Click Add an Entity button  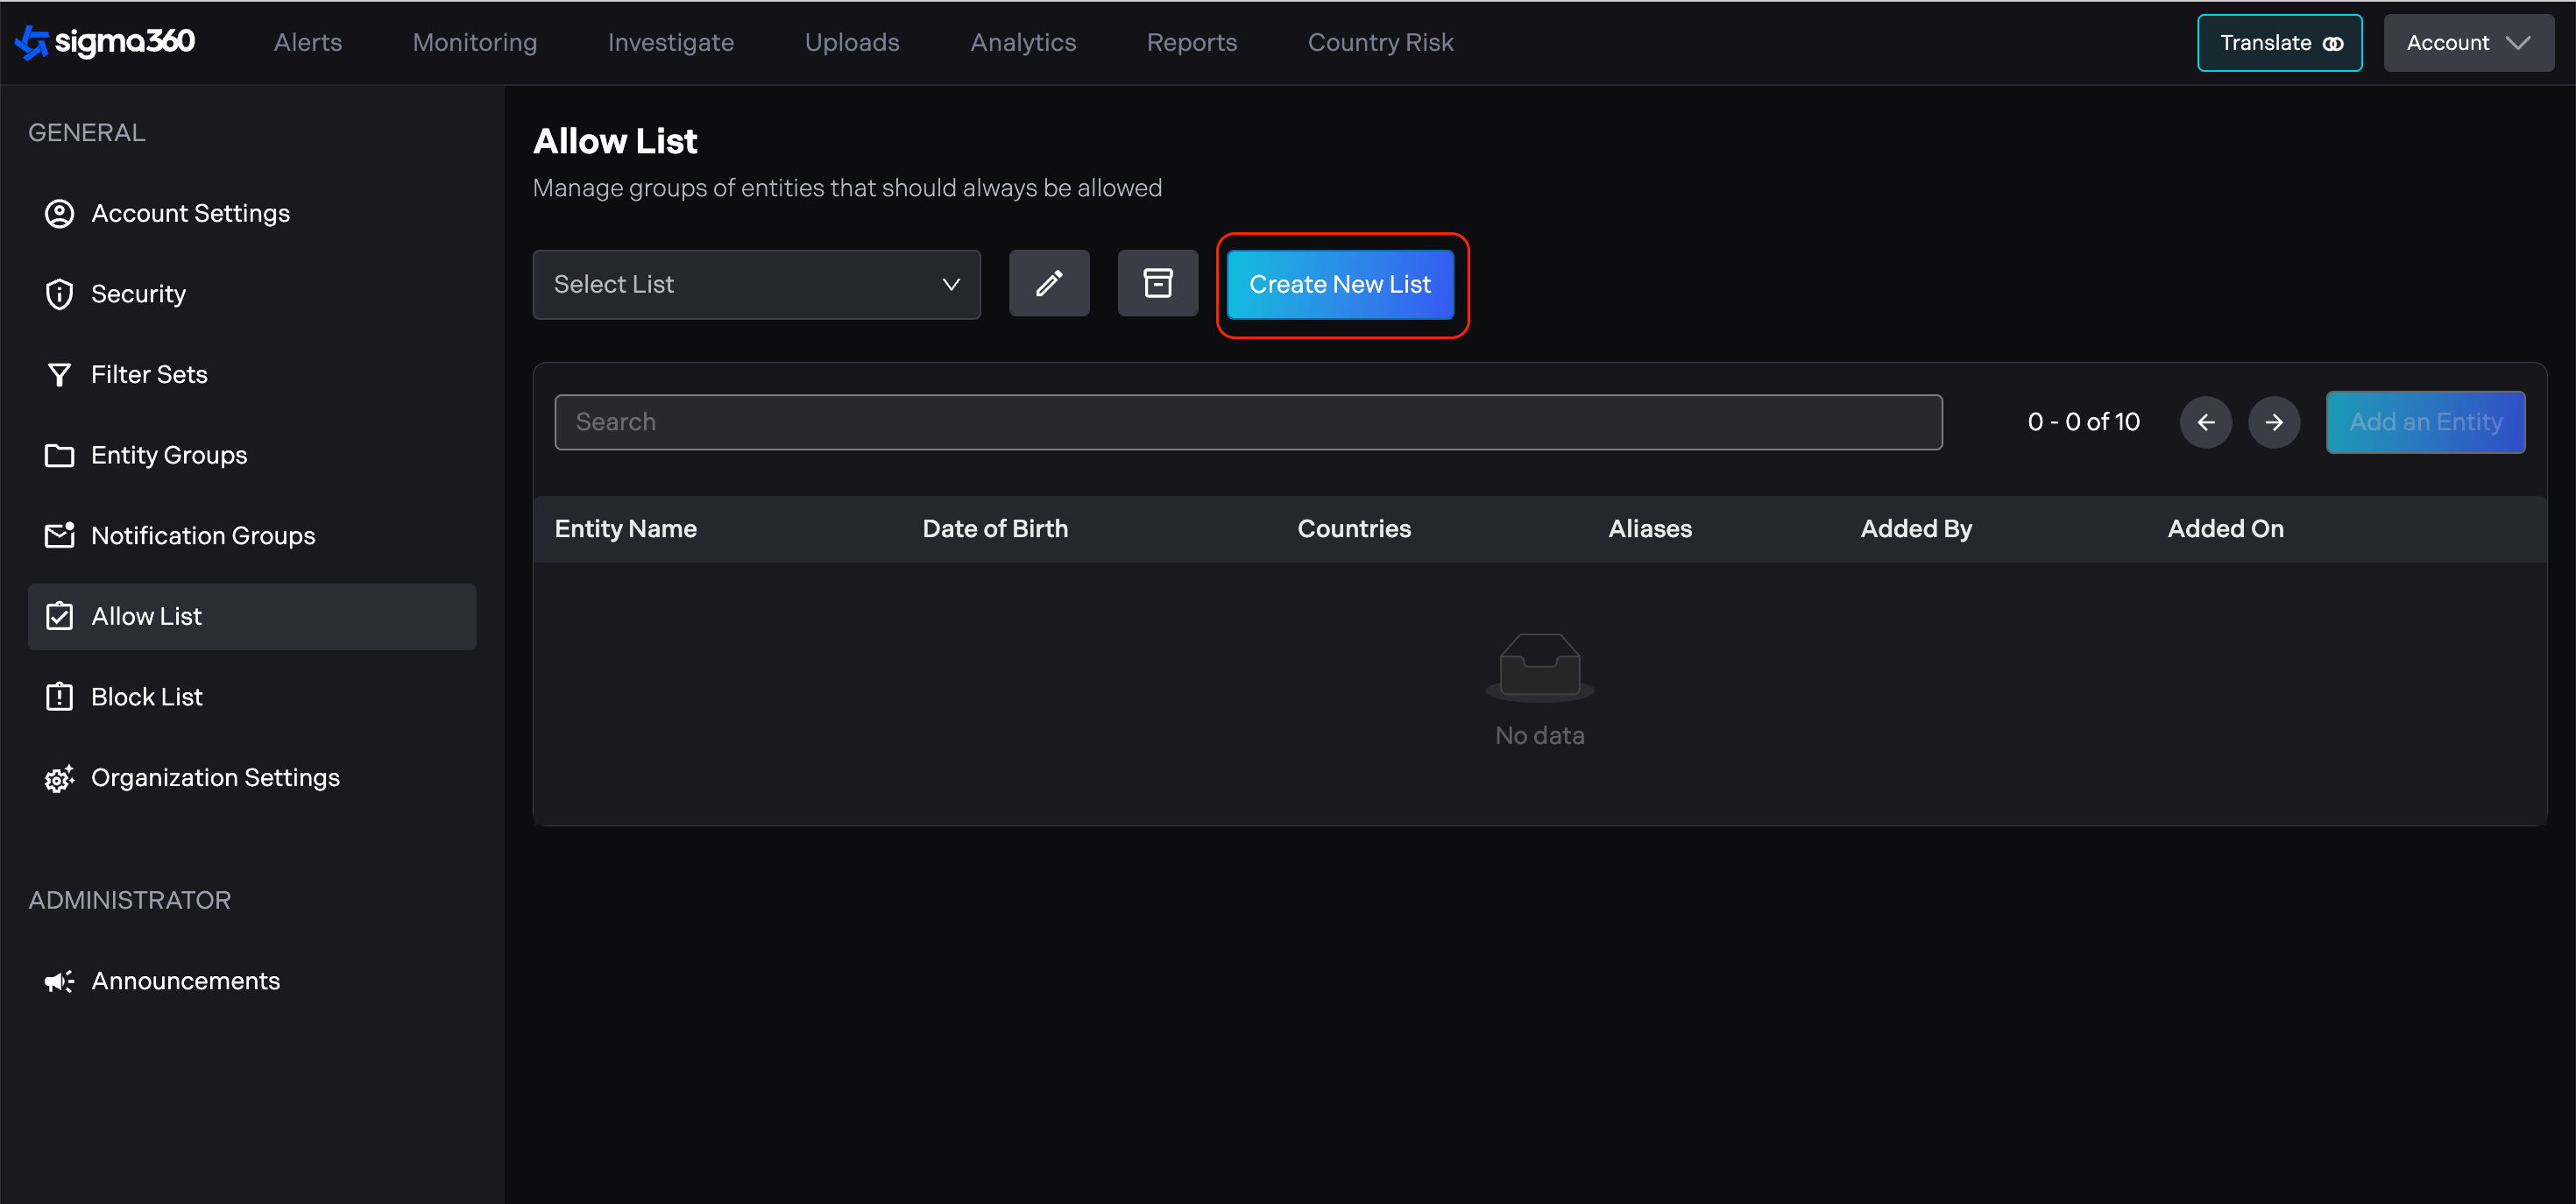coord(2424,422)
